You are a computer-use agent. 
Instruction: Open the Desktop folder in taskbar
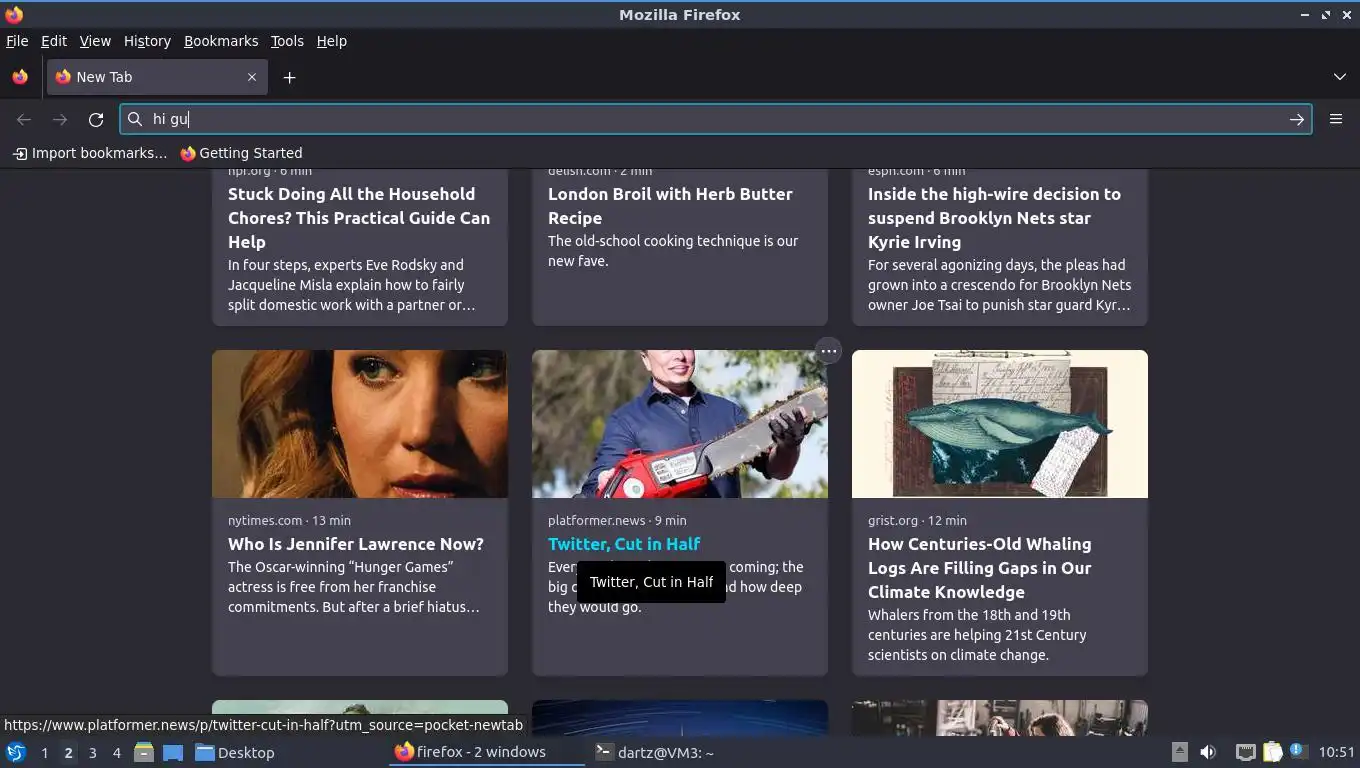click(235, 753)
